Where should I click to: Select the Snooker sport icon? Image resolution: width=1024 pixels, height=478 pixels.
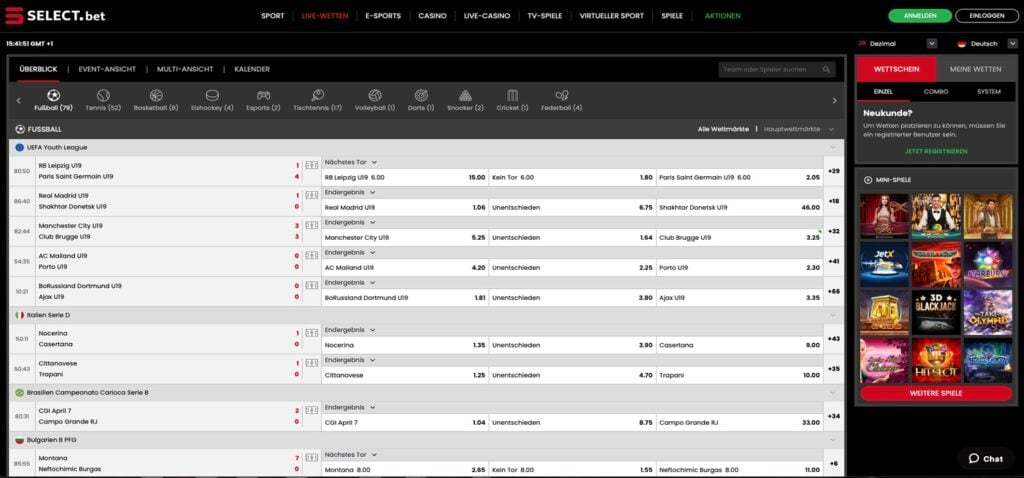point(465,95)
